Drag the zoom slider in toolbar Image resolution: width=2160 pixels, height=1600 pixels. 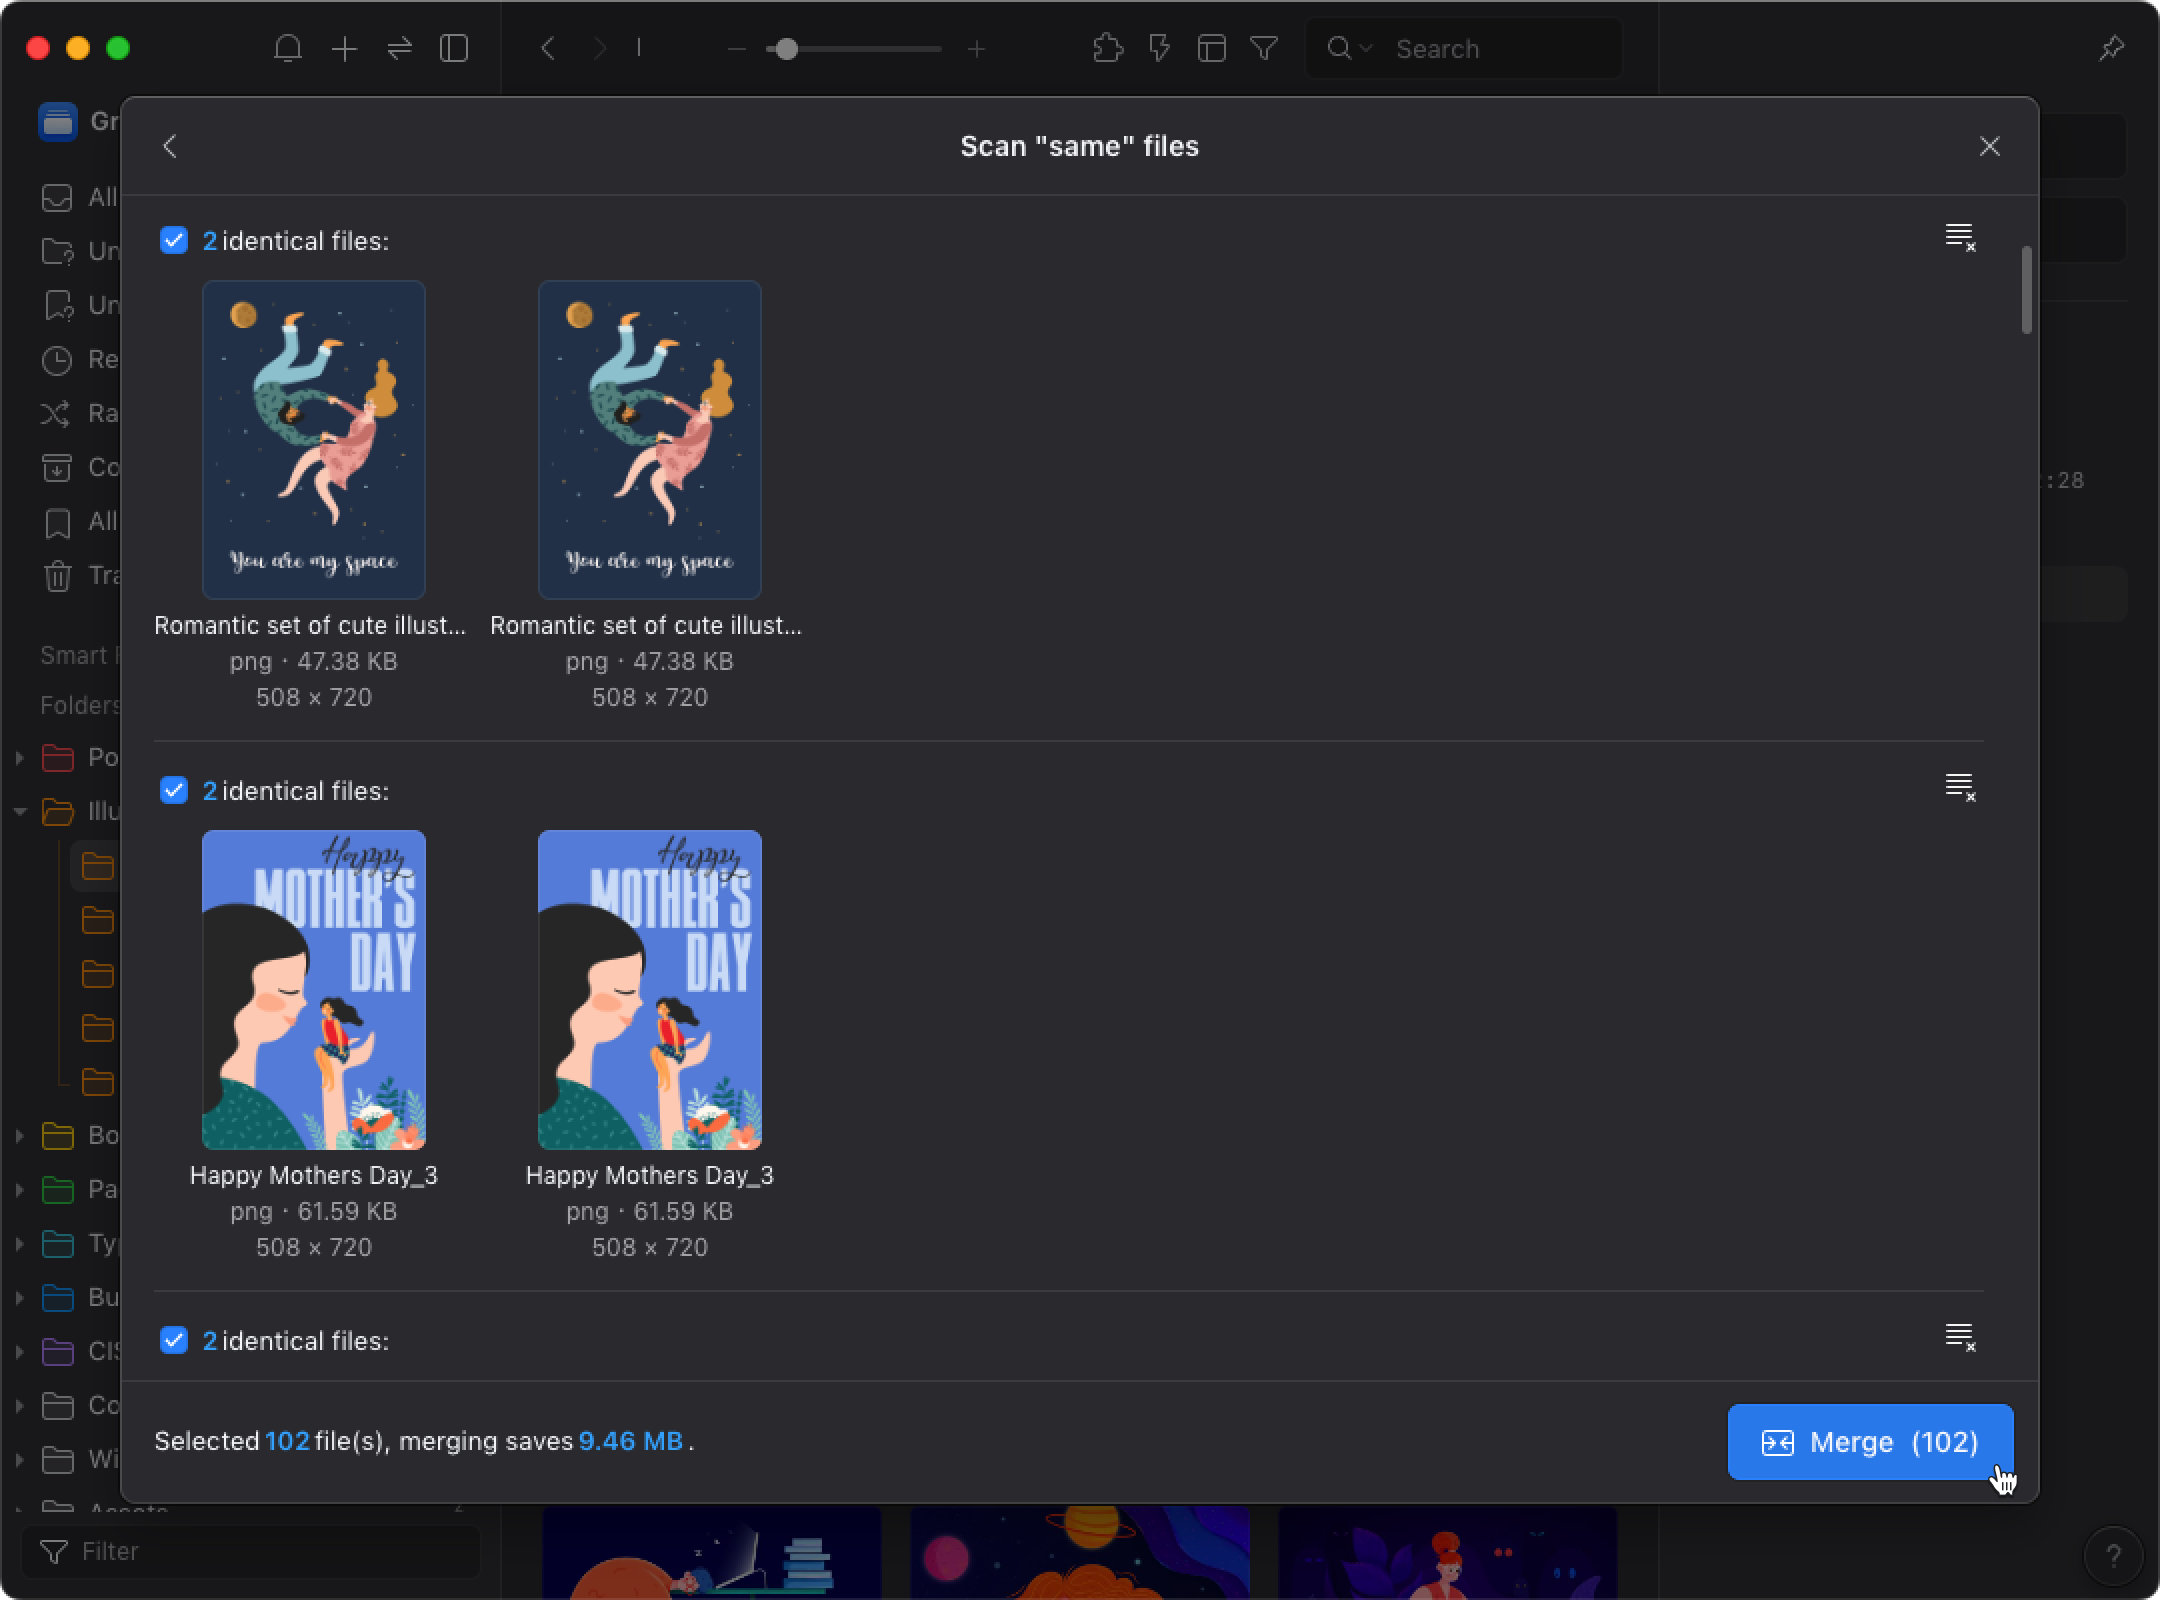pos(785,47)
